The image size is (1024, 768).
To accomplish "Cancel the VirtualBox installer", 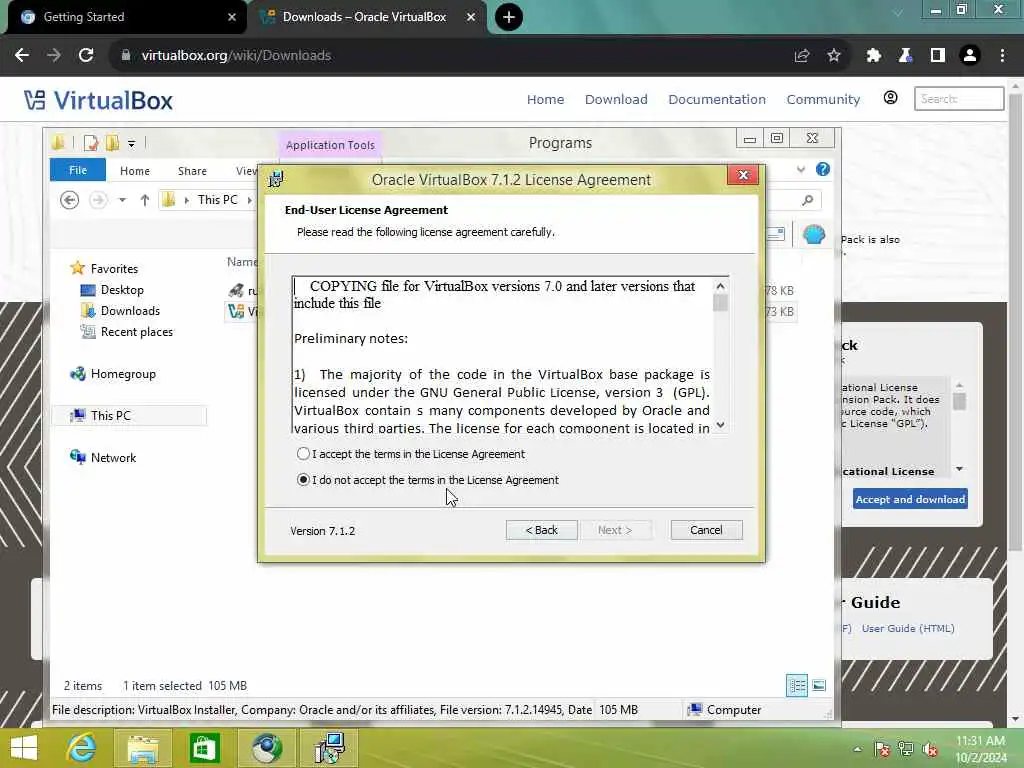I will [706, 530].
